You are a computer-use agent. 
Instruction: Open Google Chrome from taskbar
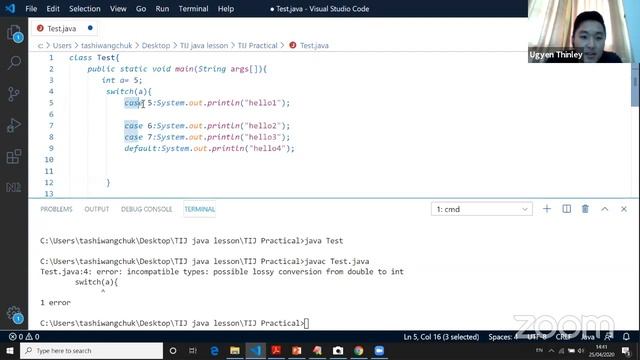(358, 351)
